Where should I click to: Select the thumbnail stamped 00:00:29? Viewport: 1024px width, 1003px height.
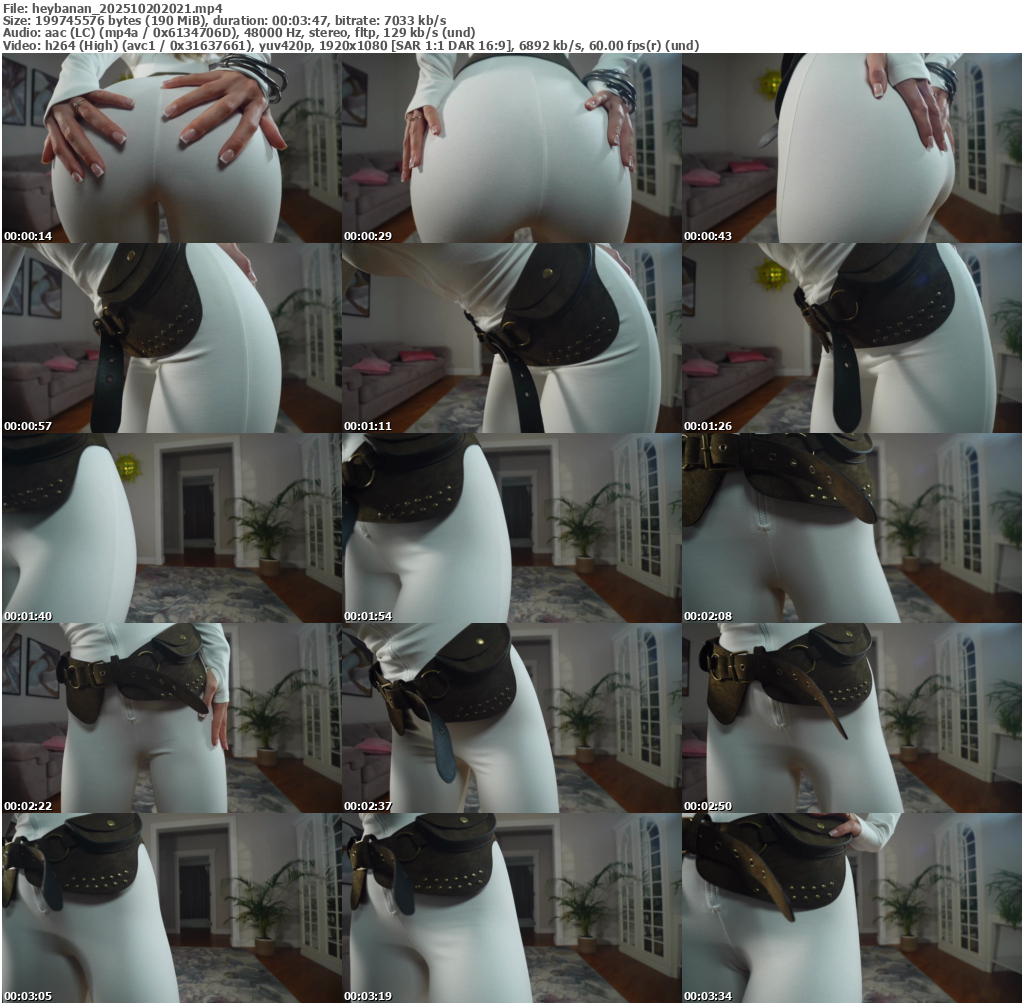click(511, 148)
